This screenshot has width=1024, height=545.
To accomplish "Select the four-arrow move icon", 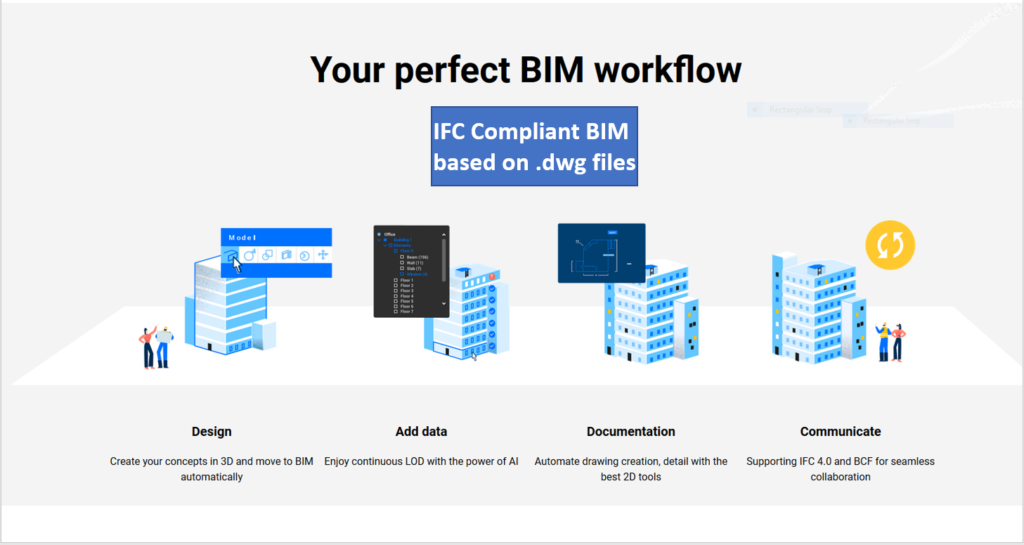I will [322, 256].
